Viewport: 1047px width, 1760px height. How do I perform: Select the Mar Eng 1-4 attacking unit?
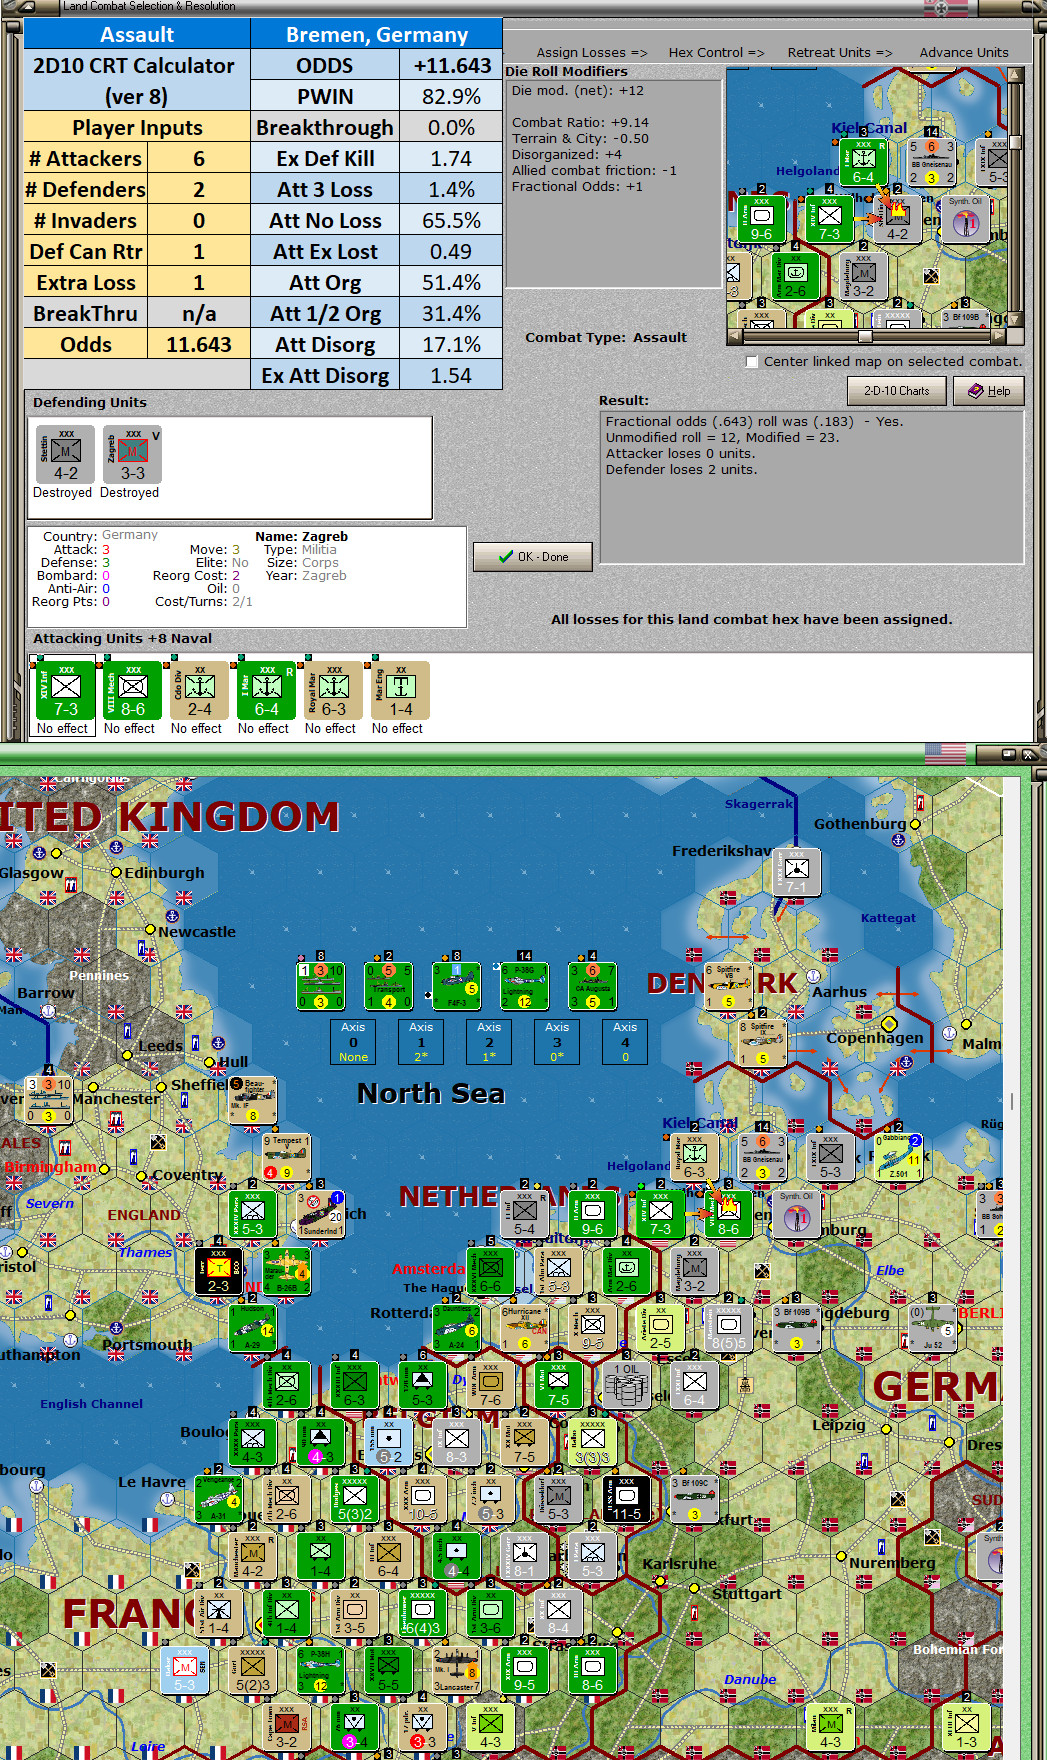point(401,690)
